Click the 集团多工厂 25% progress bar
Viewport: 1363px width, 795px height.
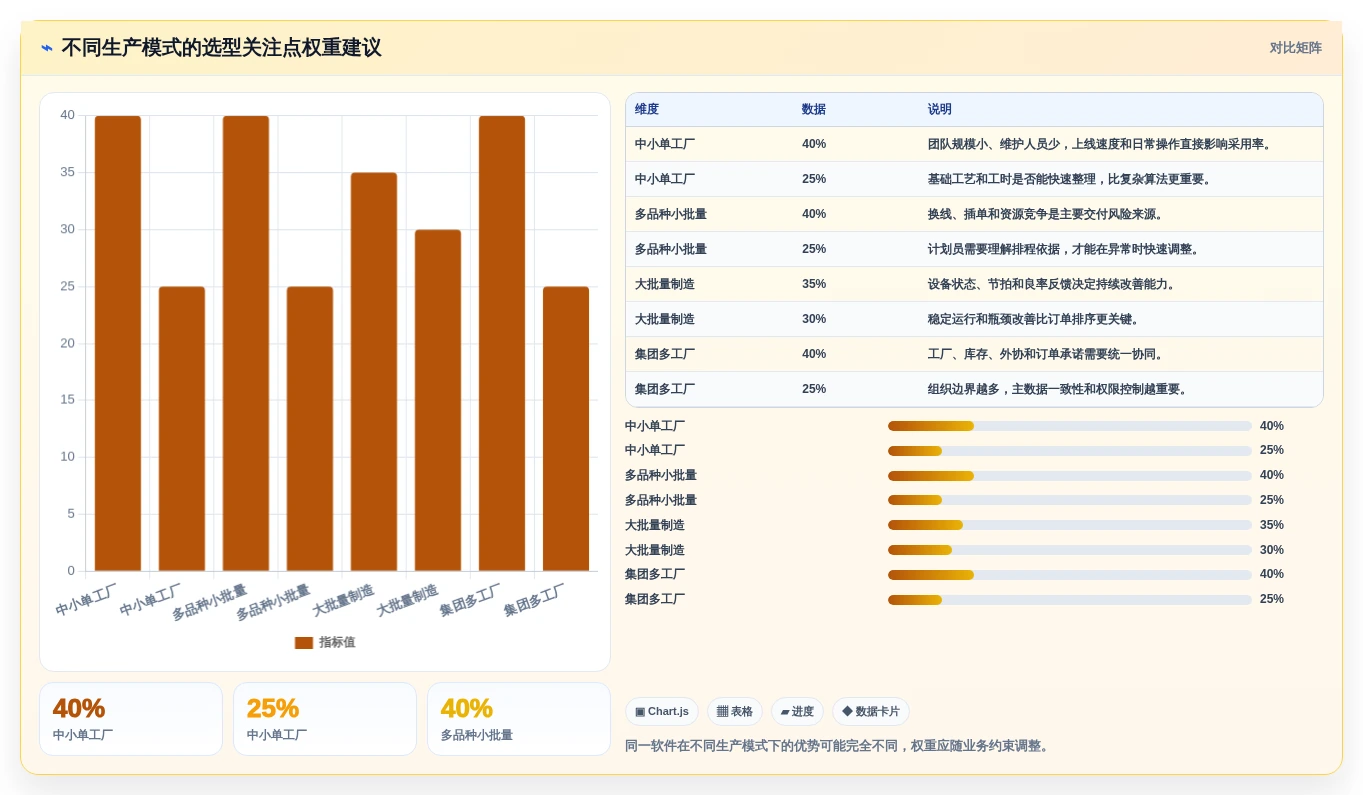click(1070, 600)
